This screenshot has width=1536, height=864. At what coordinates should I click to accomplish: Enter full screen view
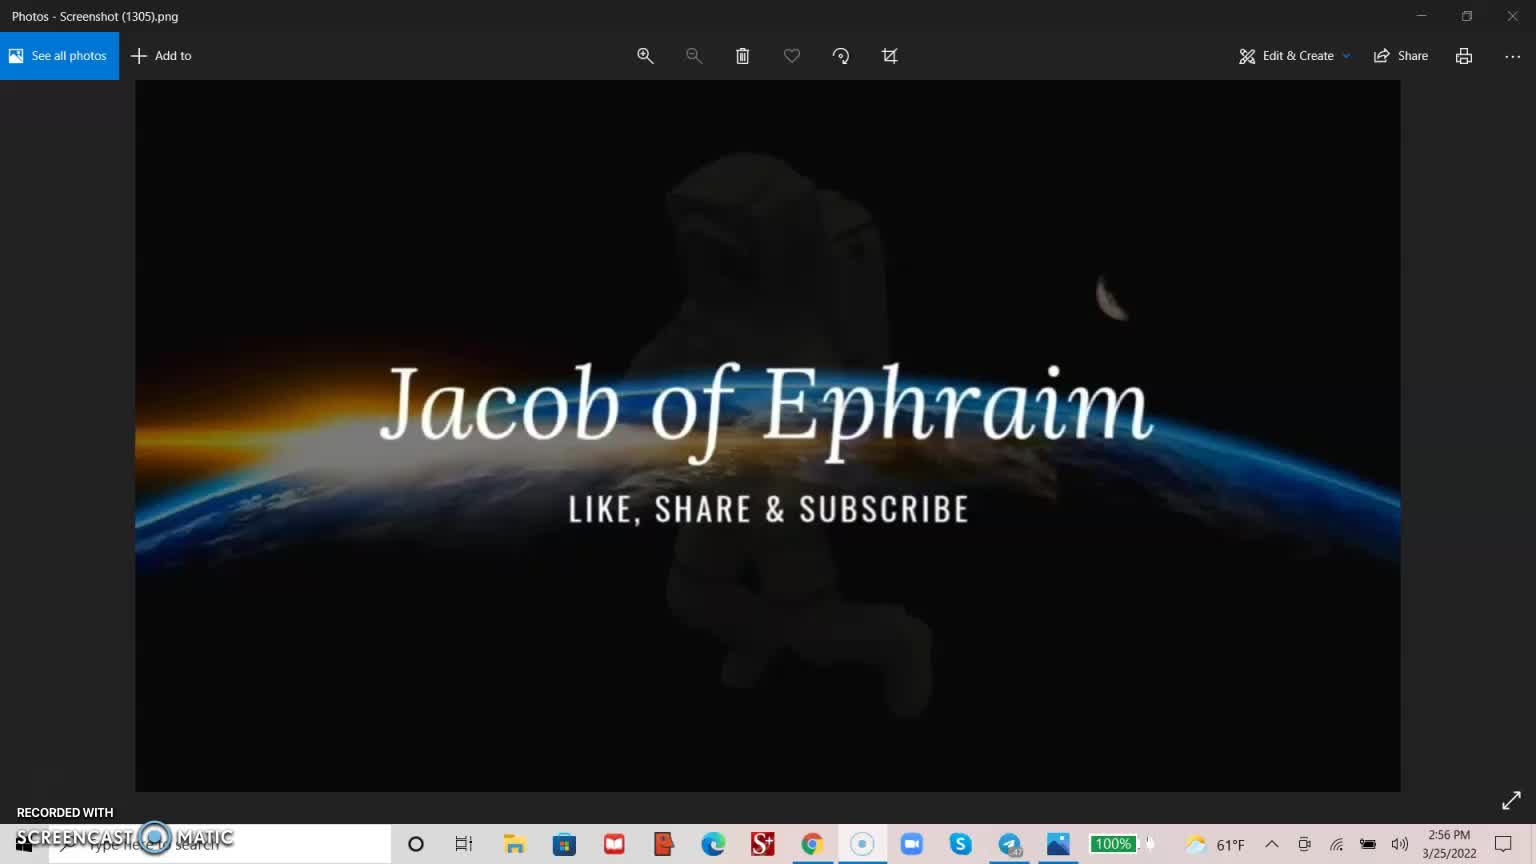click(1511, 800)
